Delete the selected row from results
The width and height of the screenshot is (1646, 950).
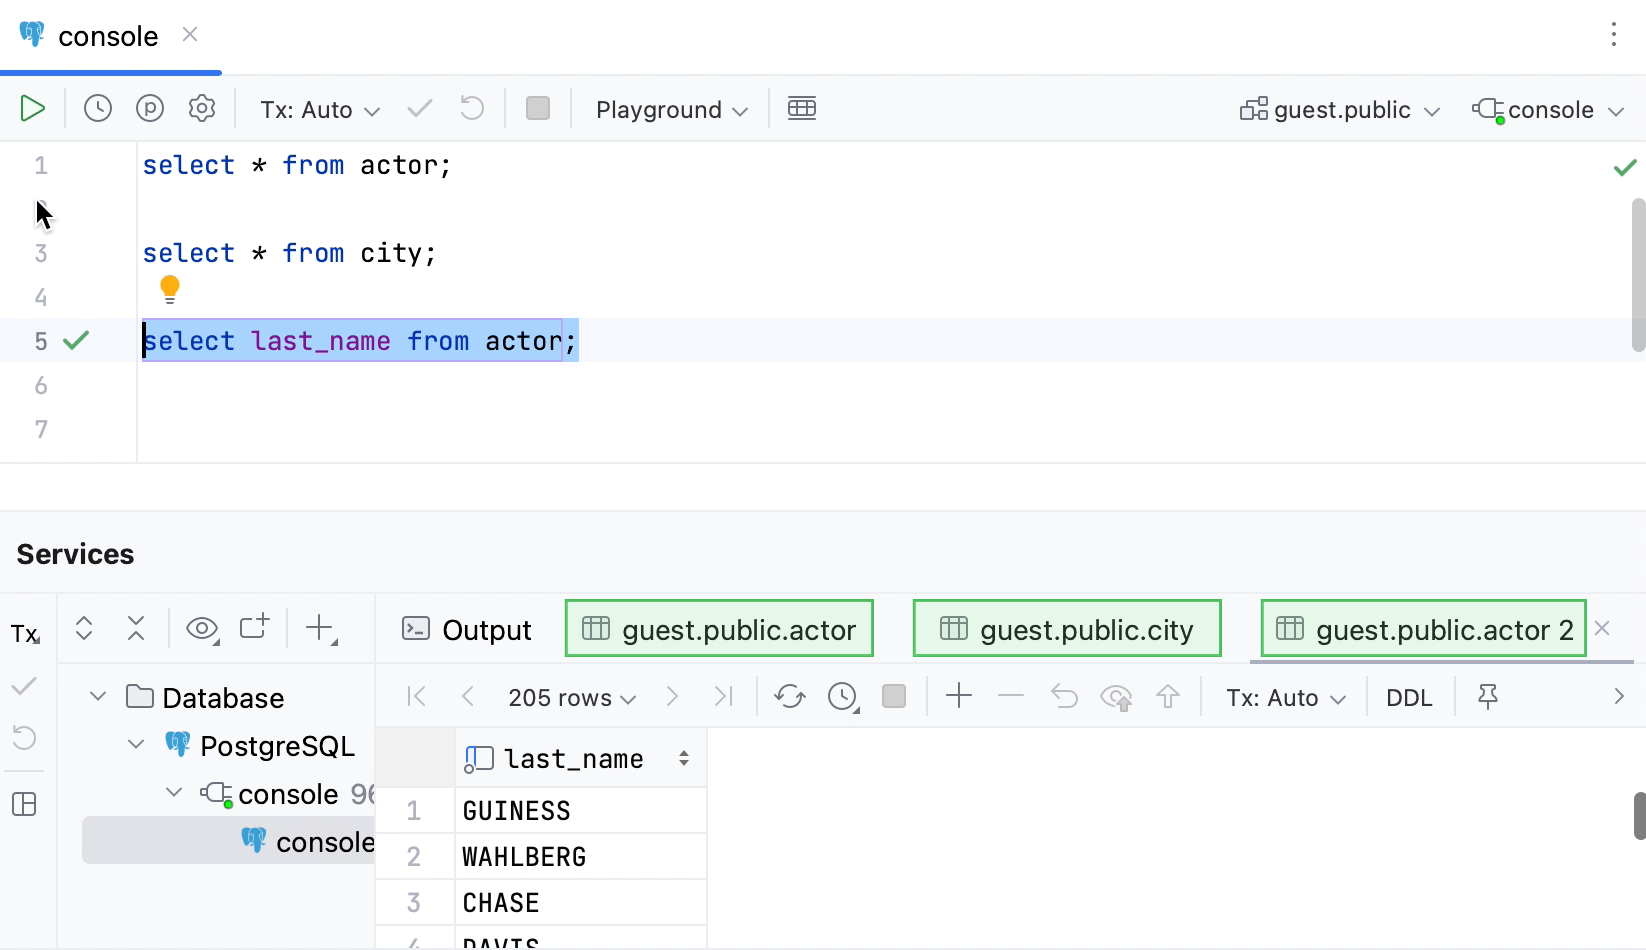pyautogui.click(x=1010, y=696)
